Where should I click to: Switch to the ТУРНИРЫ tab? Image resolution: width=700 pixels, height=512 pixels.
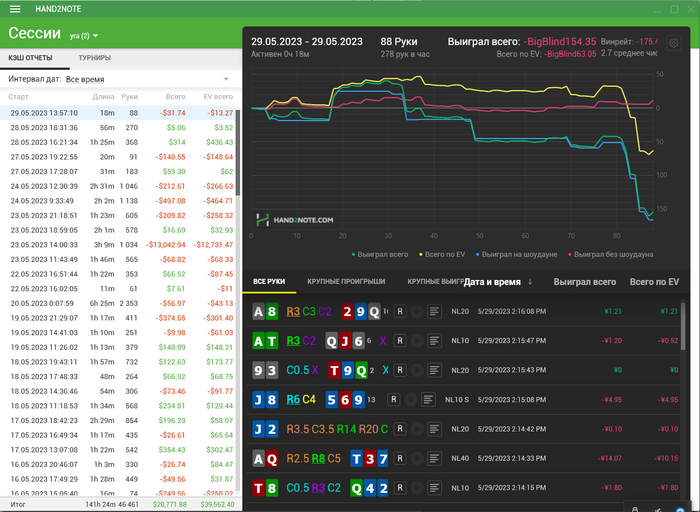95,58
